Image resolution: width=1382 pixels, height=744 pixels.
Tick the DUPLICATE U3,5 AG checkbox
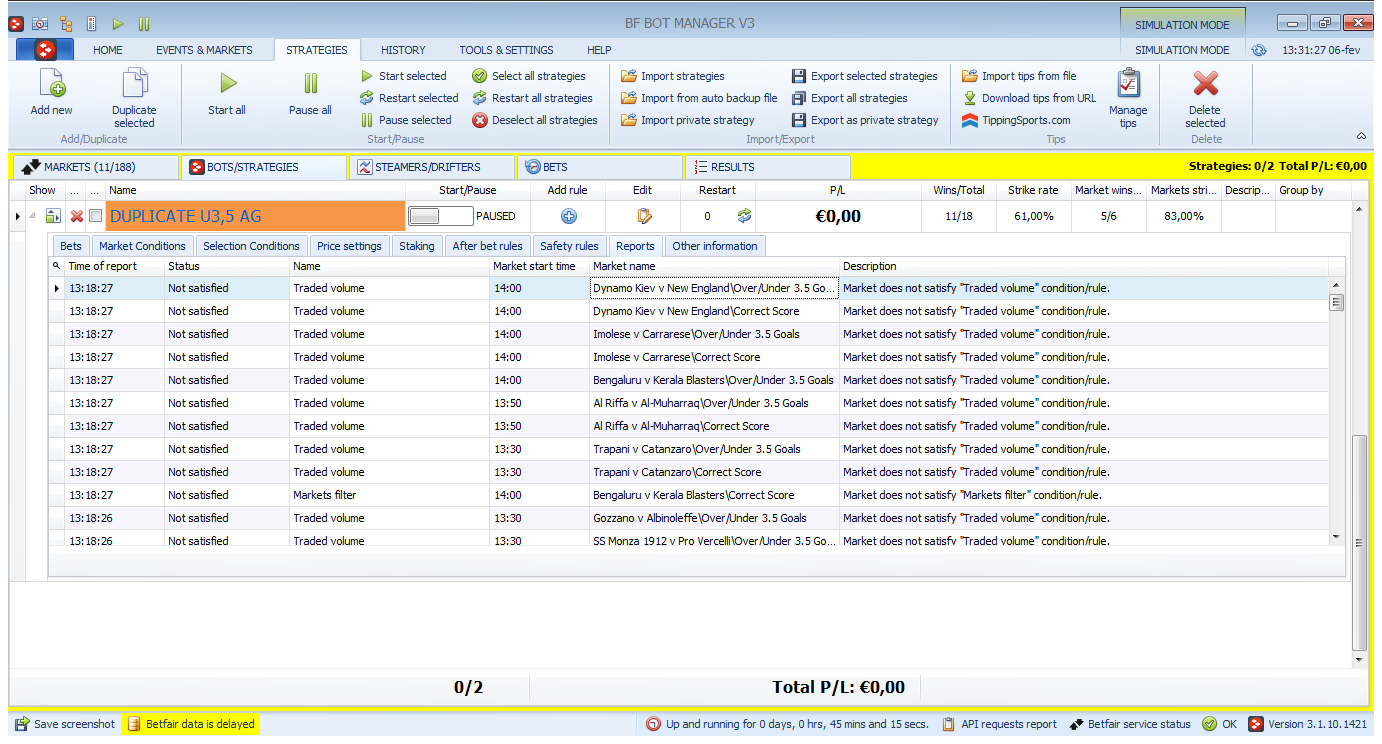click(x=95, y=216)
